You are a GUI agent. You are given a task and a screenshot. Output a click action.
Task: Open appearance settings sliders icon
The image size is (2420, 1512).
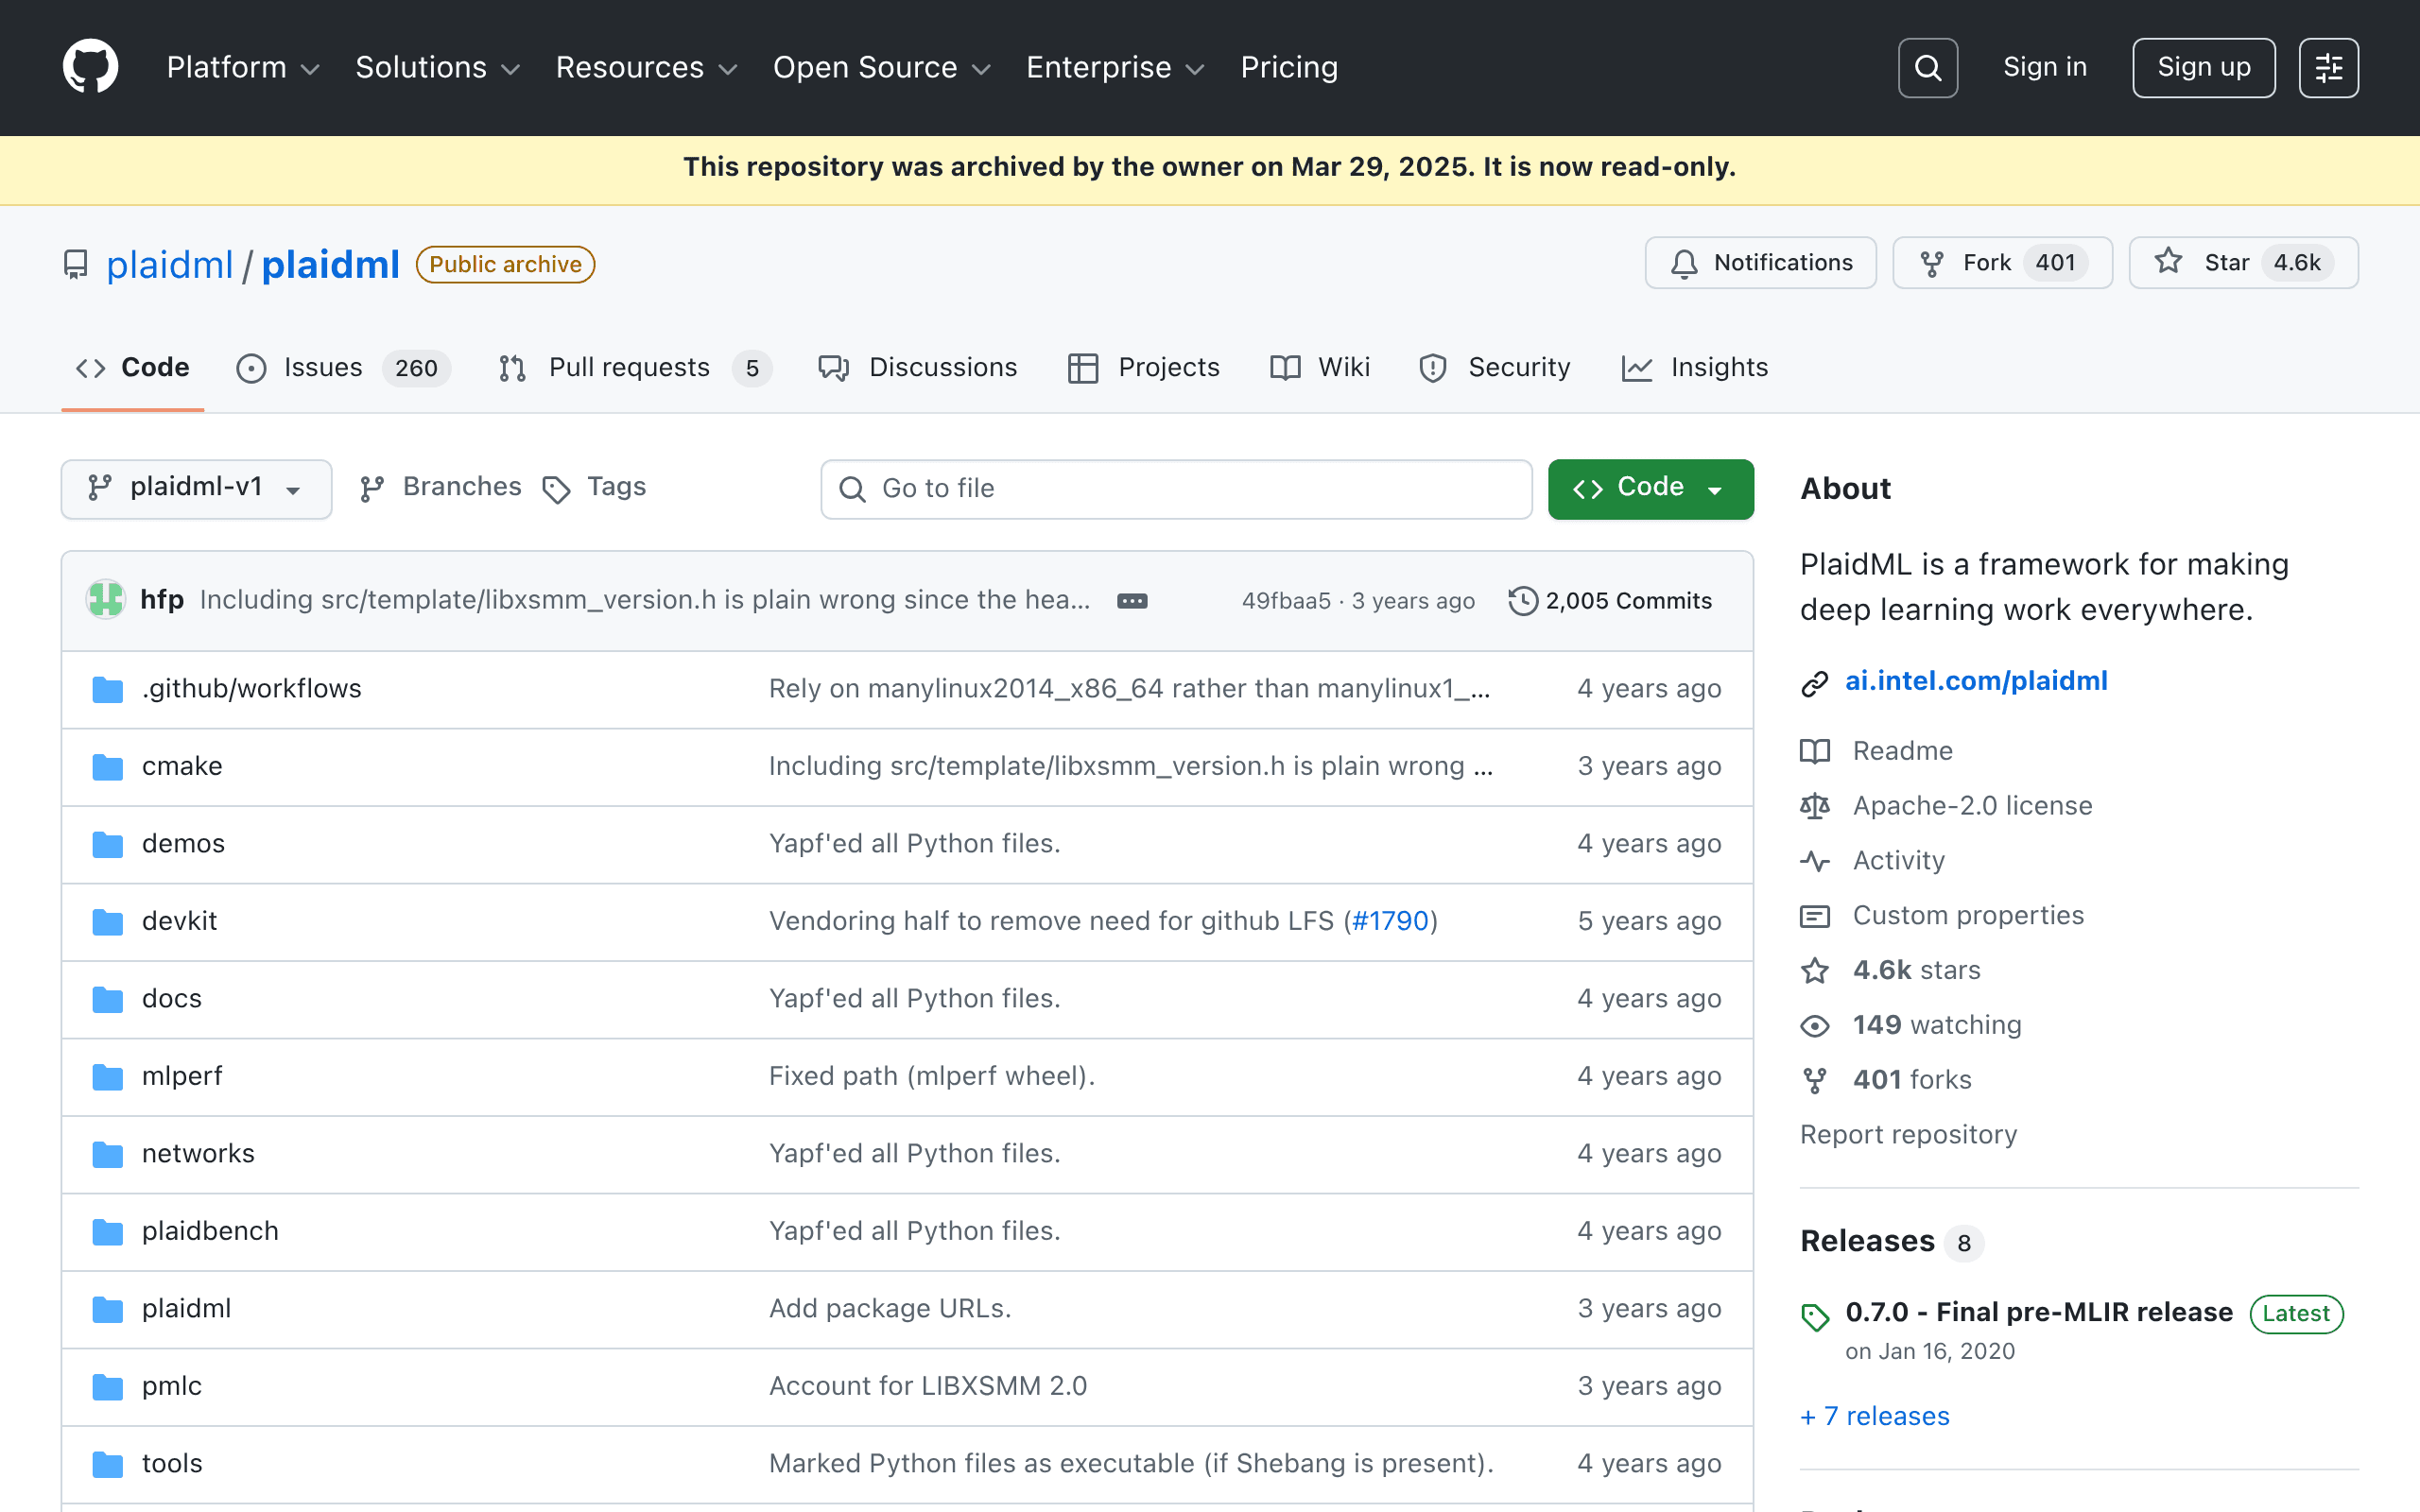pyautogui.click(x=2328, y=67)
